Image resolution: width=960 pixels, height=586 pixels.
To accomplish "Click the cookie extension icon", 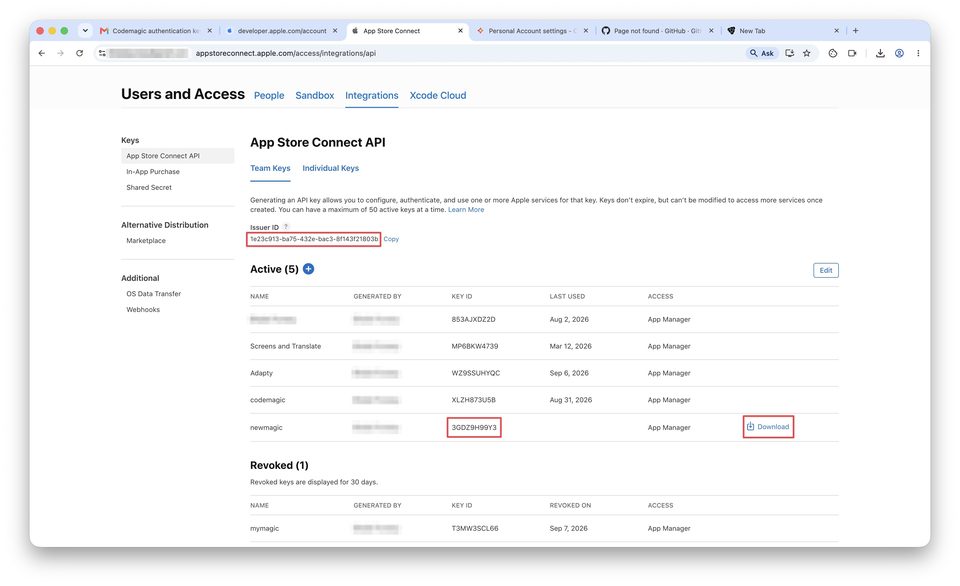I will pyautogui.click(x=833, y=53).
